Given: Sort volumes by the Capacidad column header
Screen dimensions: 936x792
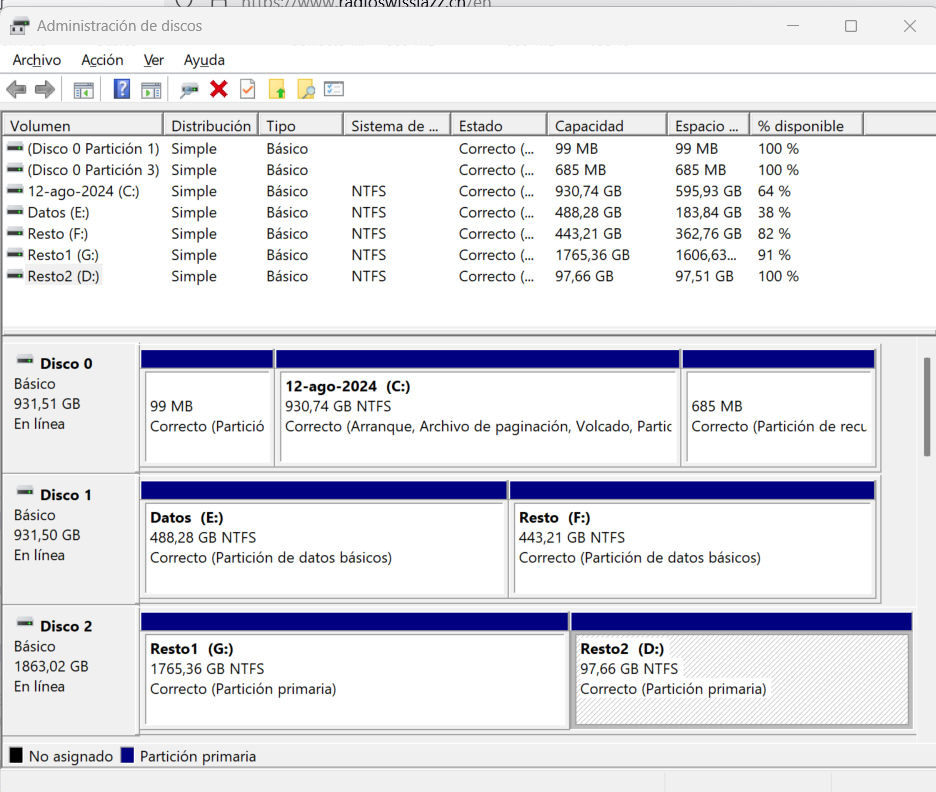Looking at the screenshot, I should tap(605, 126).
